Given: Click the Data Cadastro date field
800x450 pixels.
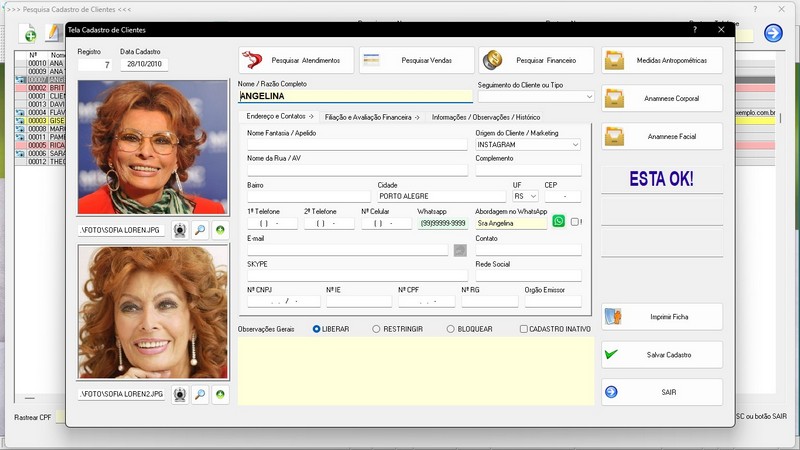Looking at the screenshot, I should [144, 64].
